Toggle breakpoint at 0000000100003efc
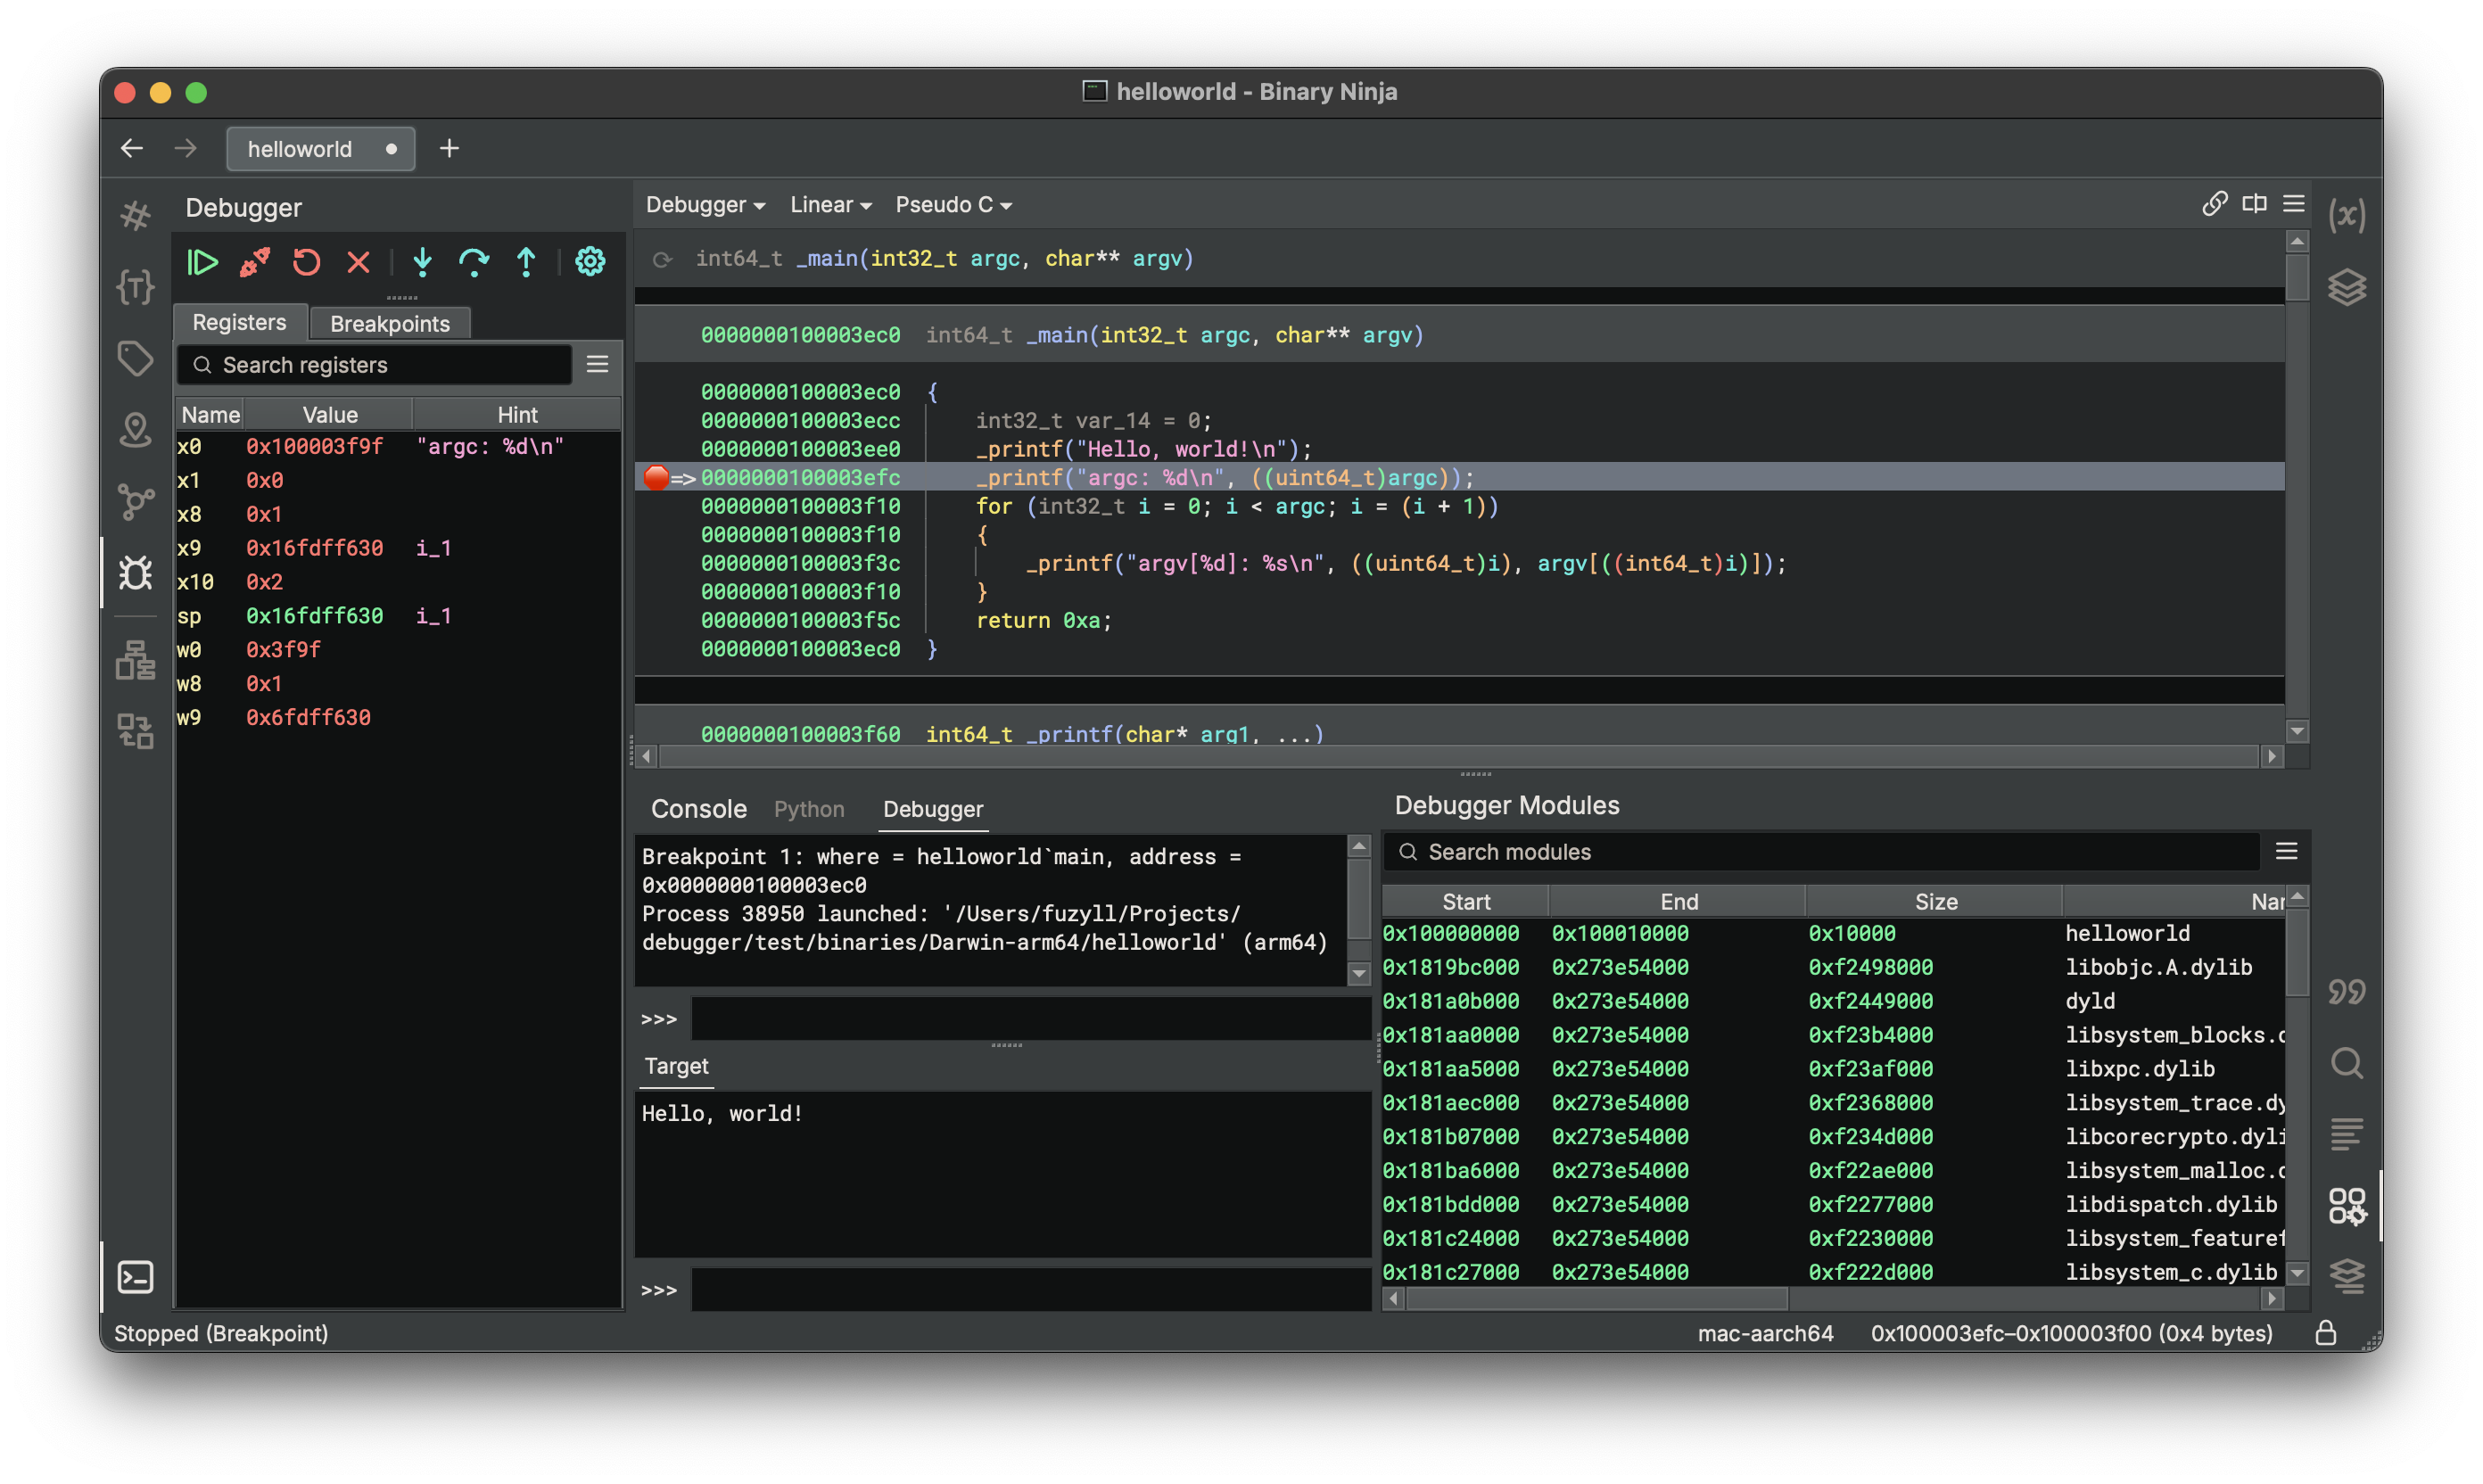The image size is (2483, 1484). [x=656, y=478]
